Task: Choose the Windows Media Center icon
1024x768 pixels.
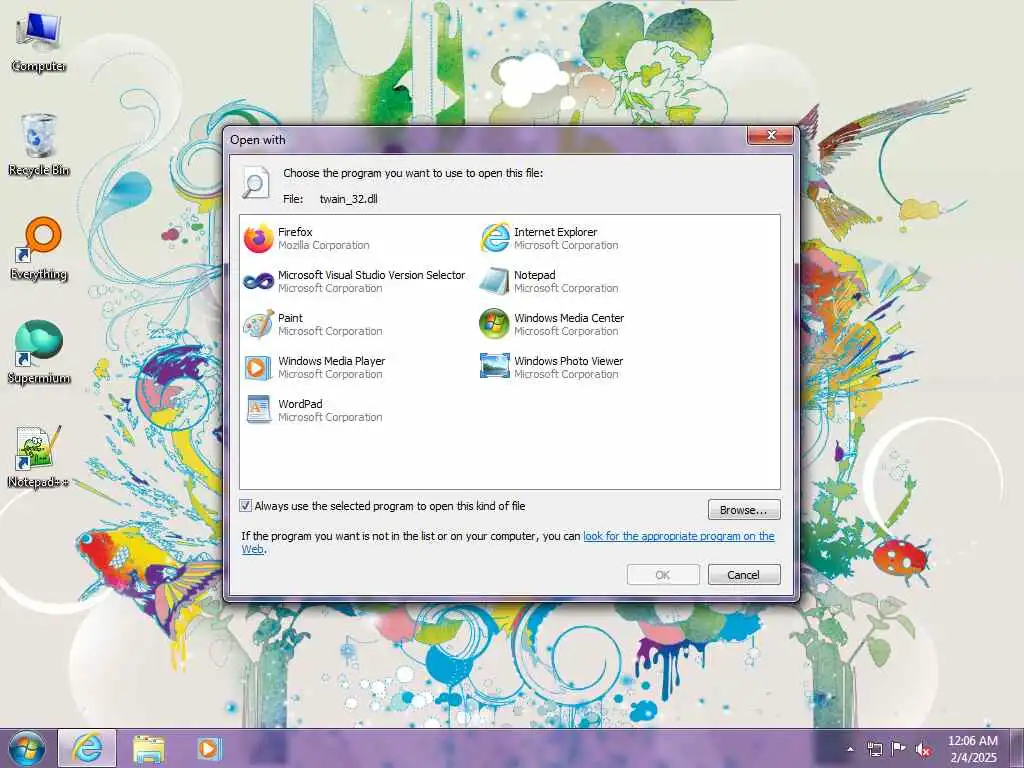Action: point(494,325)
